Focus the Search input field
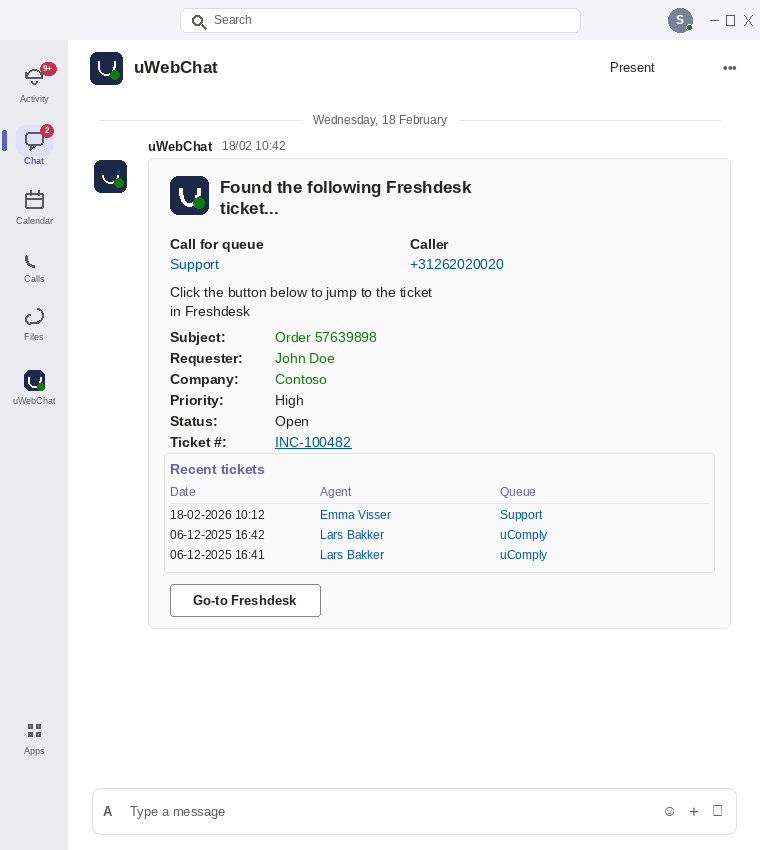Image resolution: width=760 pixels, height=850 pixels. [381, 21]
